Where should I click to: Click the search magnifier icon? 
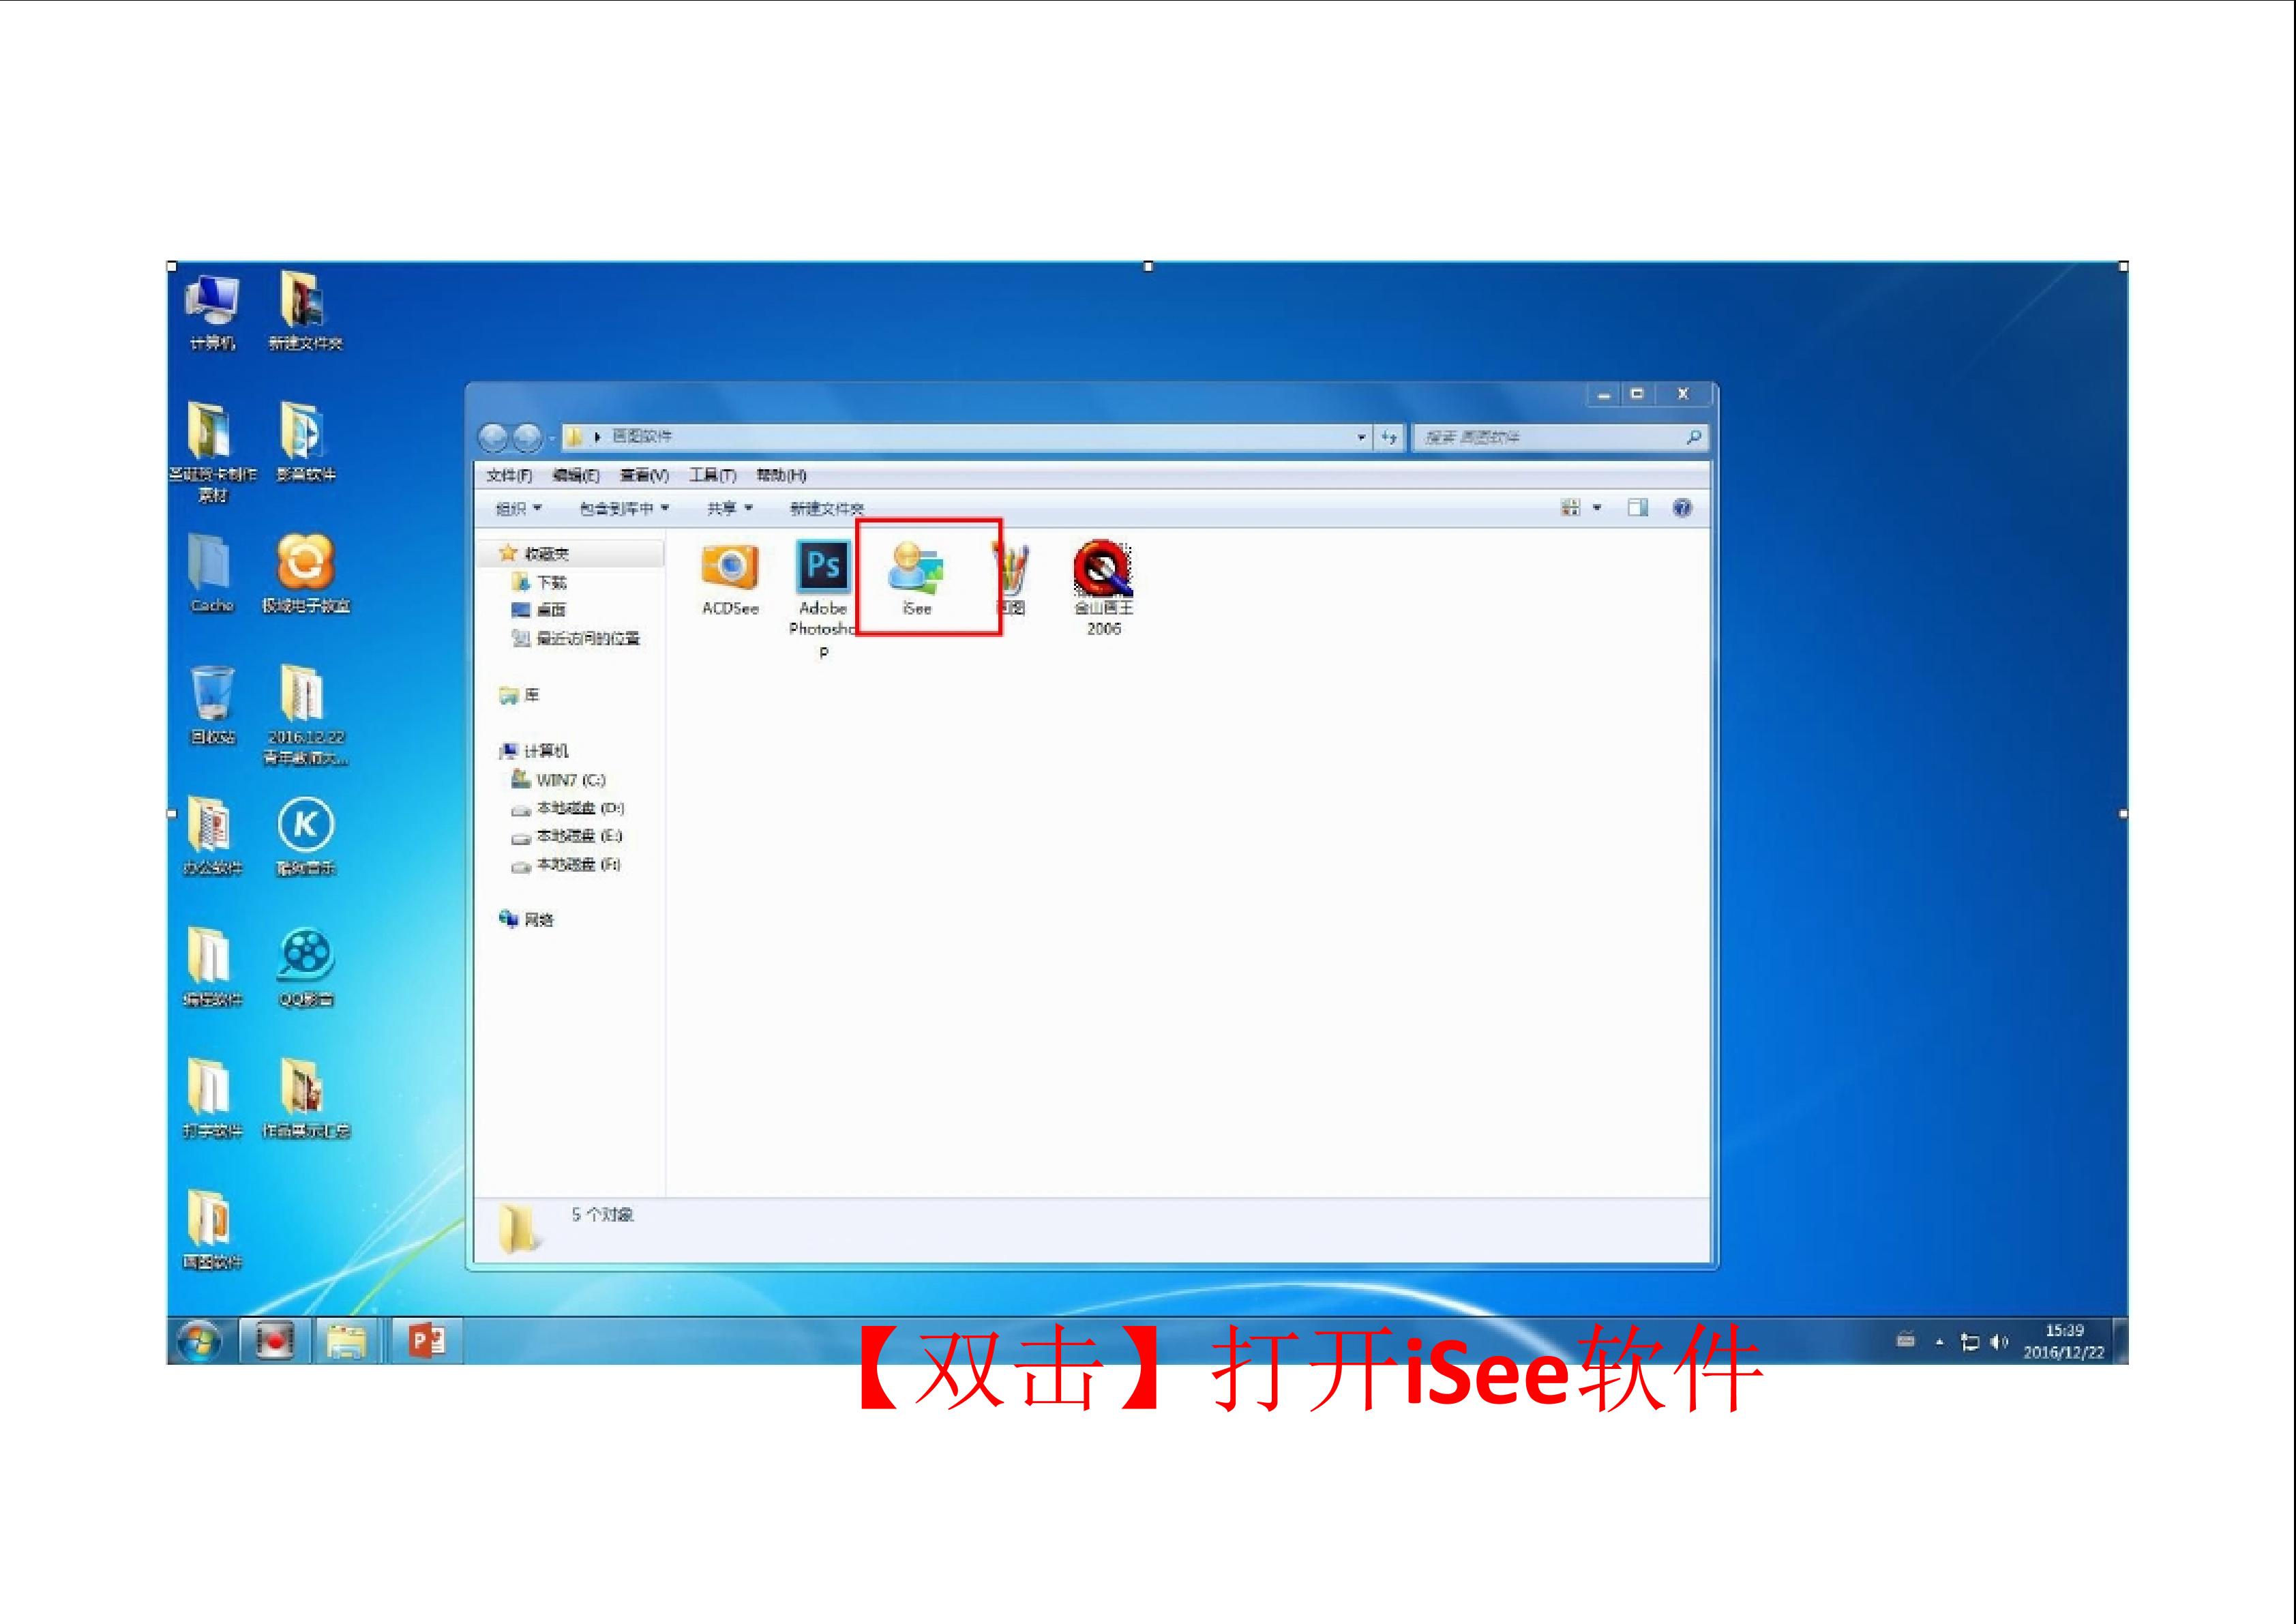(x=1693, y=437)
